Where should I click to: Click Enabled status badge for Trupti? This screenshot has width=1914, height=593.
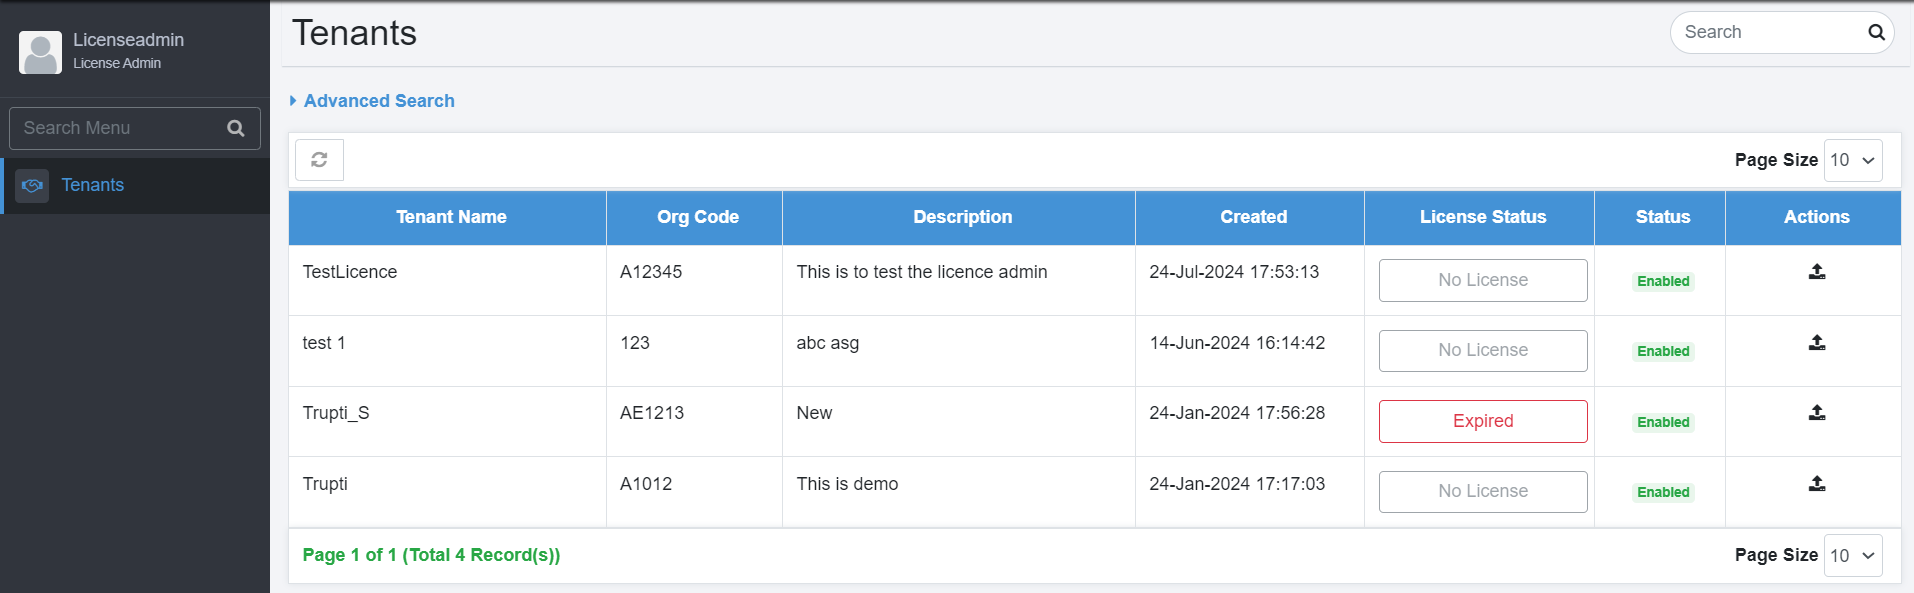1662,492
